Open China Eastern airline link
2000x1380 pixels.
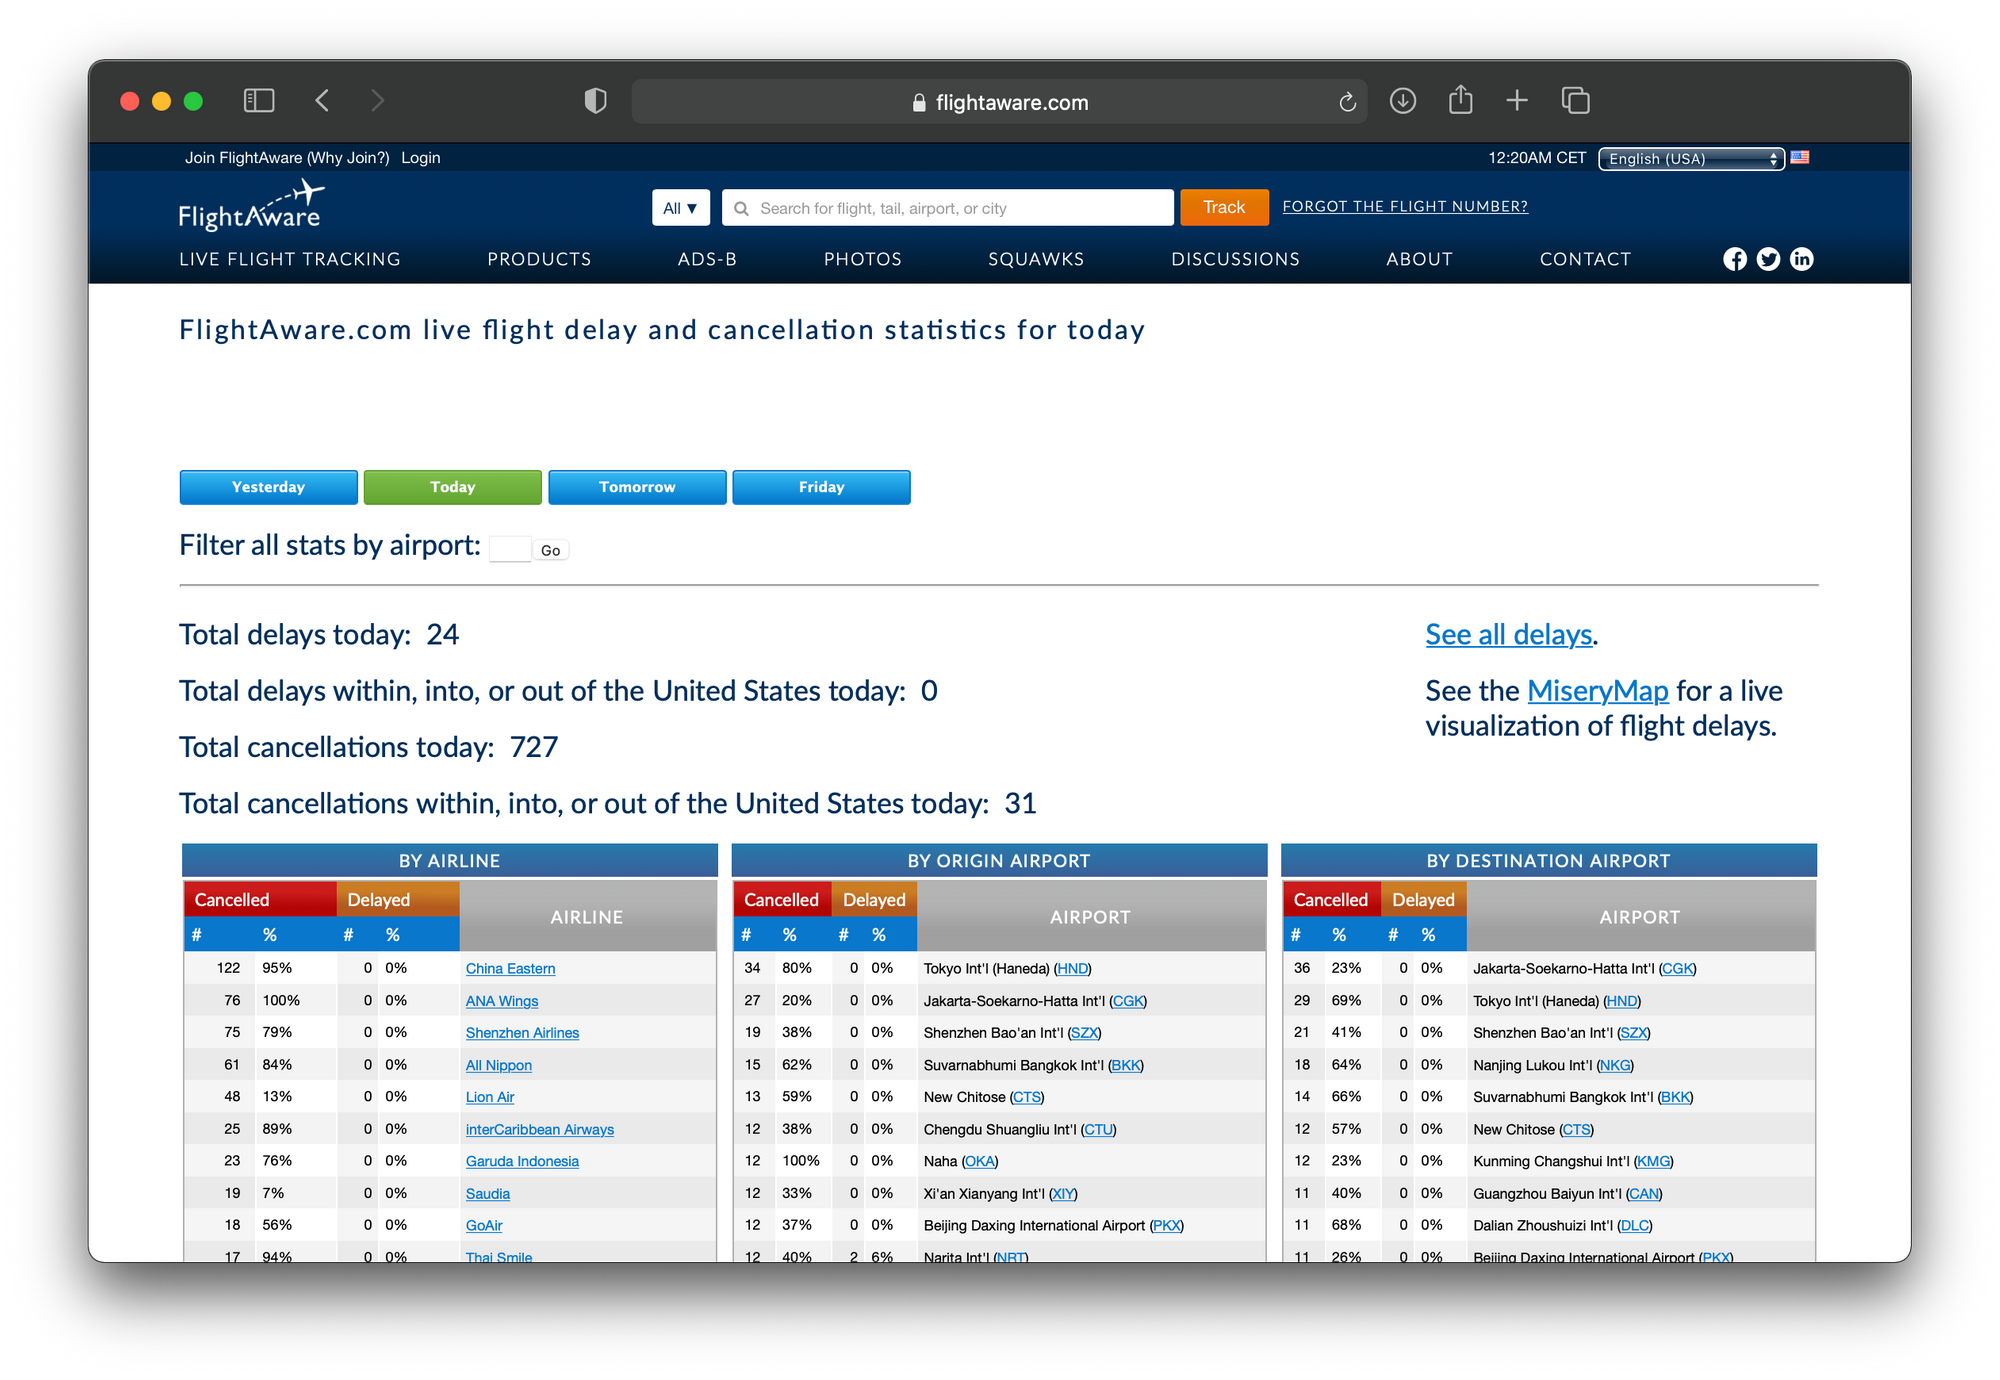pos(510,968)
